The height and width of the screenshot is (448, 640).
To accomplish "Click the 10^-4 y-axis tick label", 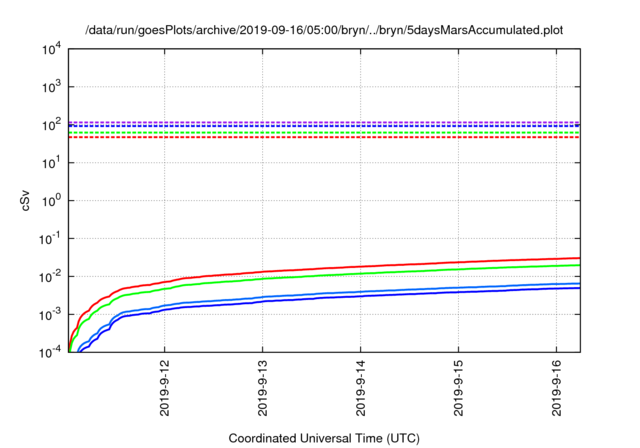I will click(x=50, y=352).
